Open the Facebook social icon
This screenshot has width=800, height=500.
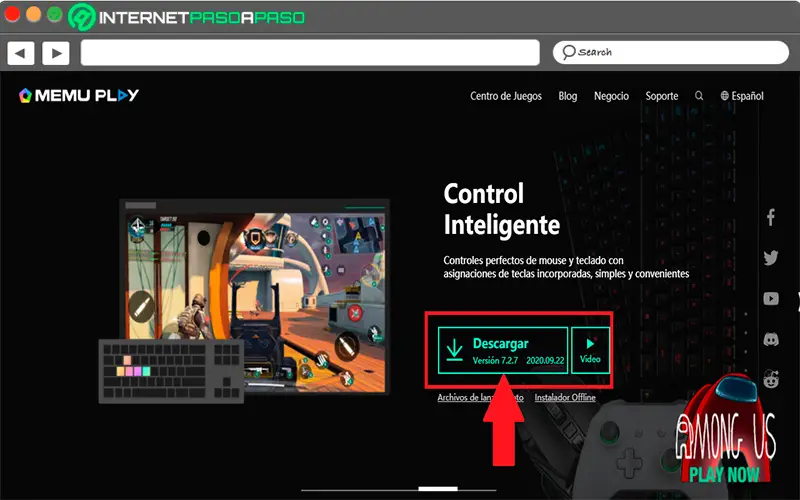(x=771, y=217)
